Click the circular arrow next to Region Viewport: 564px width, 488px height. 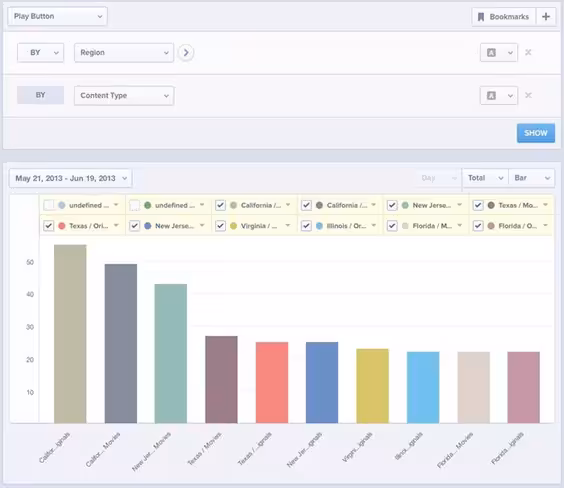[186, 53]
